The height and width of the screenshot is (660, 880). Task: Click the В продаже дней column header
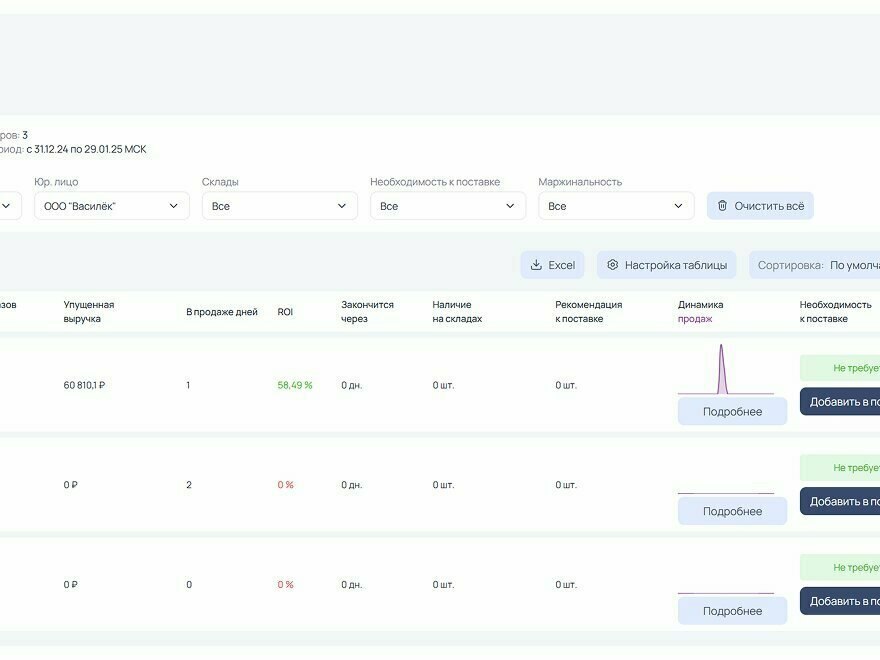(221, 312)
